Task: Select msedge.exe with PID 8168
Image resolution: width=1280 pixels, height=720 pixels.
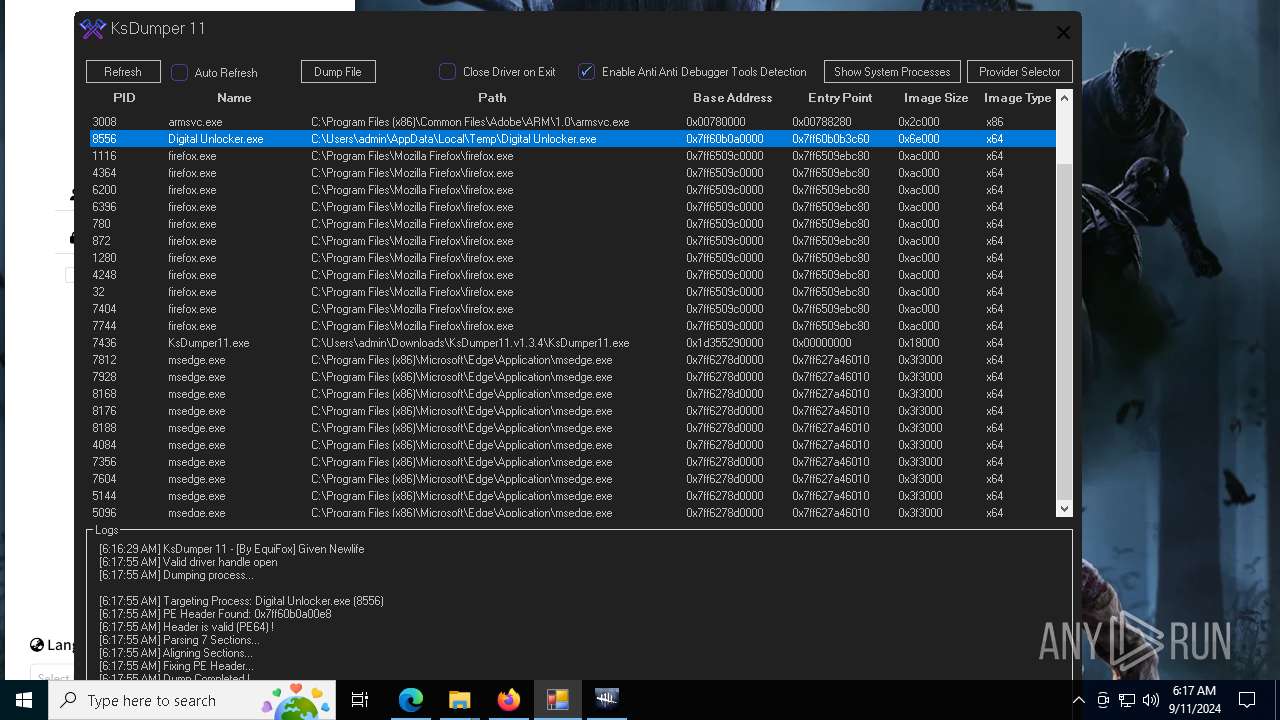Action: [x=572, y=394]
